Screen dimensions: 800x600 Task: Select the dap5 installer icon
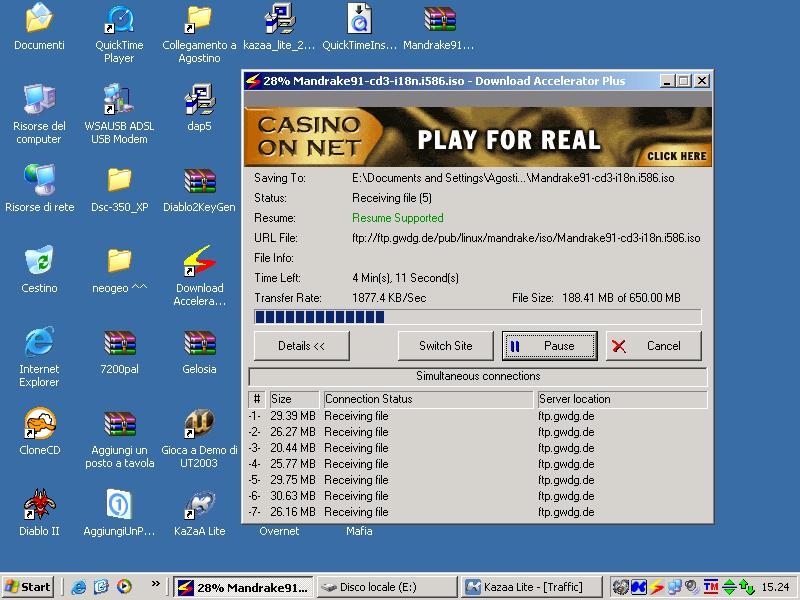[x=199, y=99]
